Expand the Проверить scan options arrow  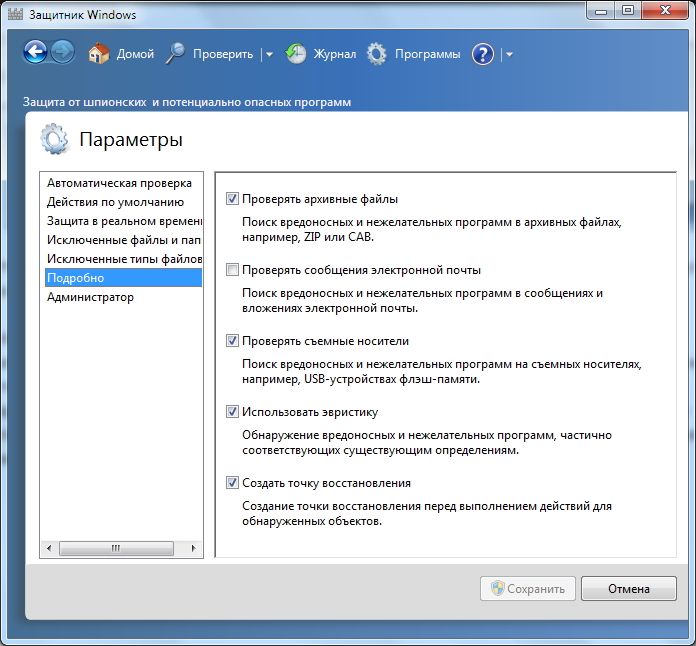[x=268, y=55]
